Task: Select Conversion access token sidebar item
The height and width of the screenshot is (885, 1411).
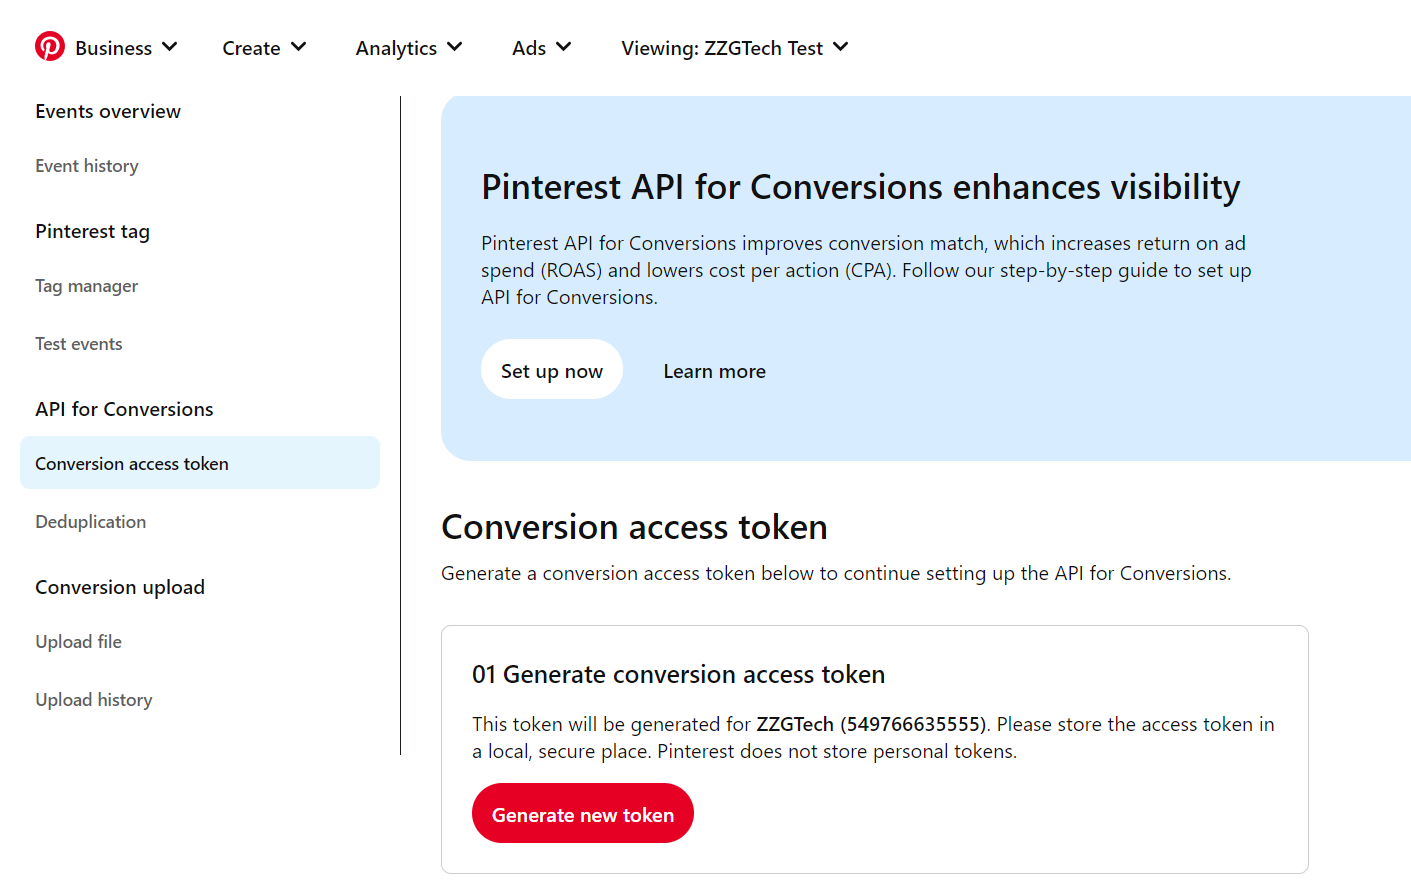Action: point(200,463)
